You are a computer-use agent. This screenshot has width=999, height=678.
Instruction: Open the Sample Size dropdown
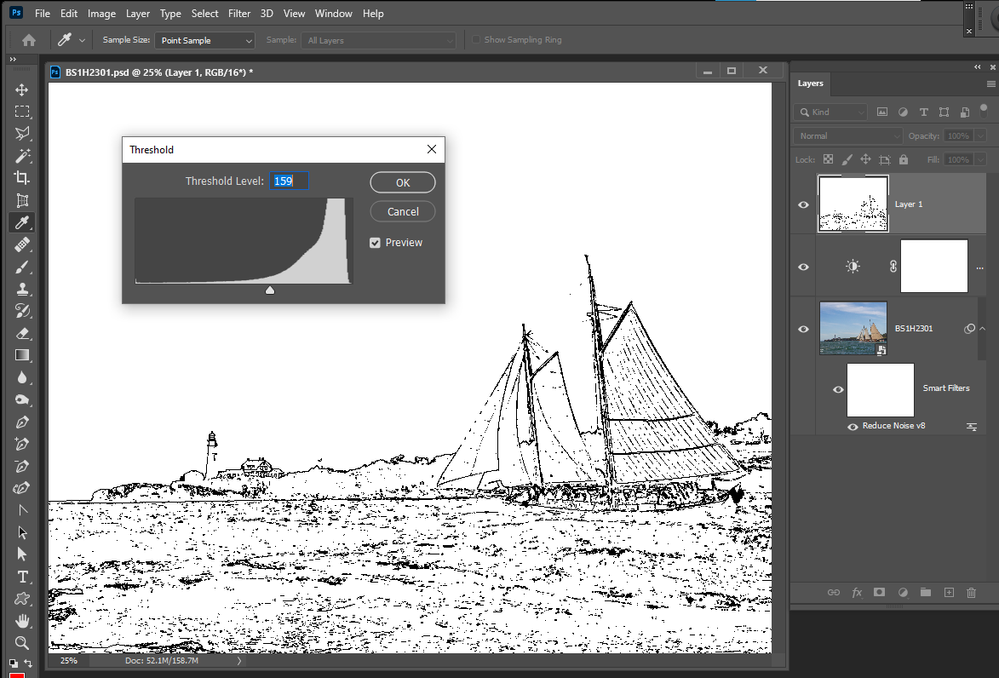pos(205,40)
